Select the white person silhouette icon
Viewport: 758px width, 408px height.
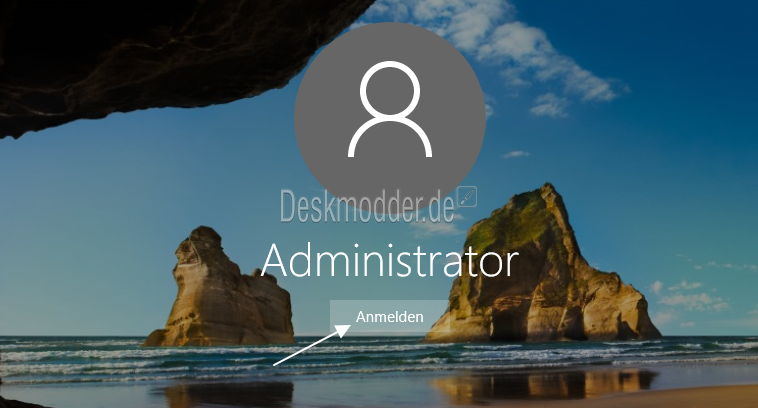tap(390, 109)
